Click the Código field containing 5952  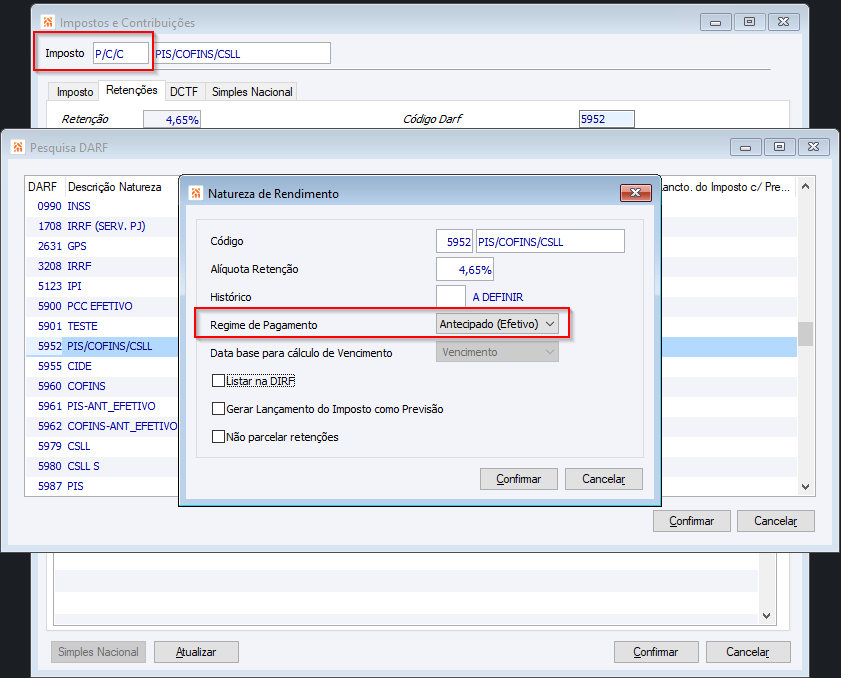point(454,241)
